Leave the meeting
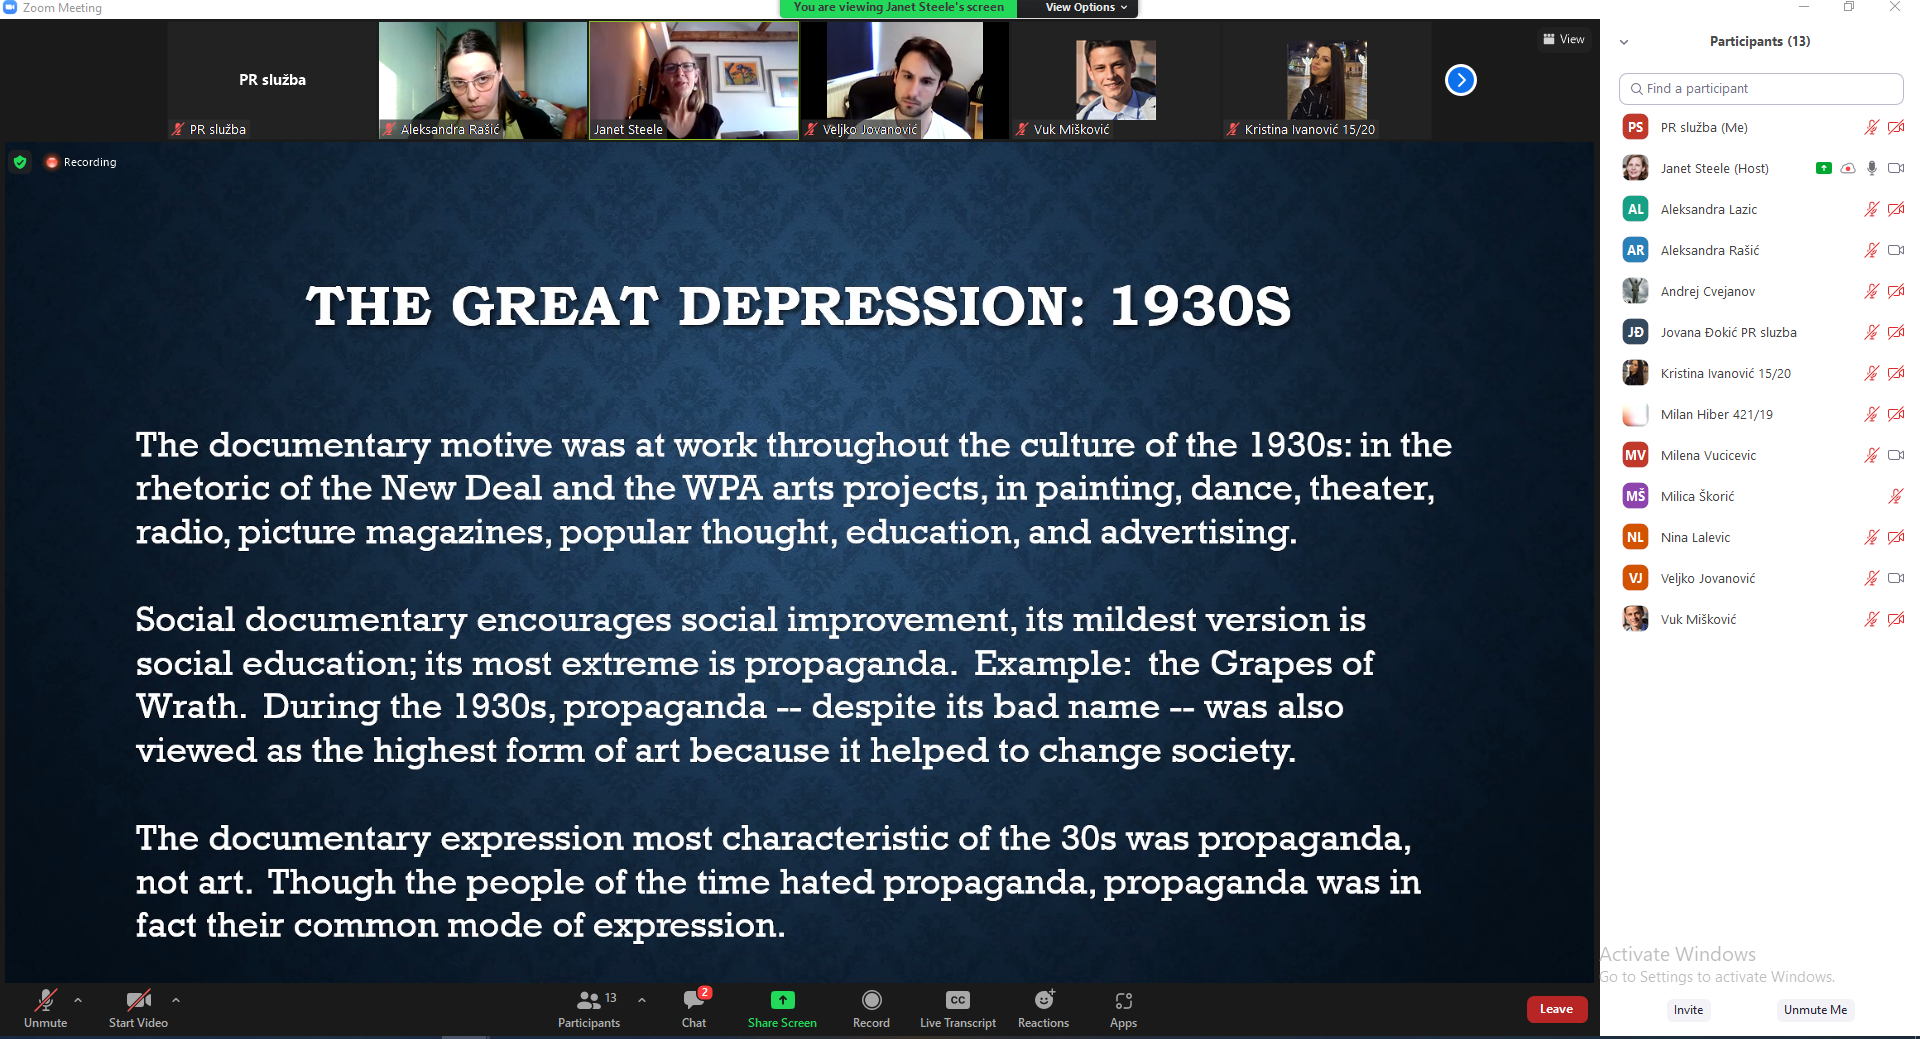Screen dimensions: 1920x1039 (x=1556, y=1009)
